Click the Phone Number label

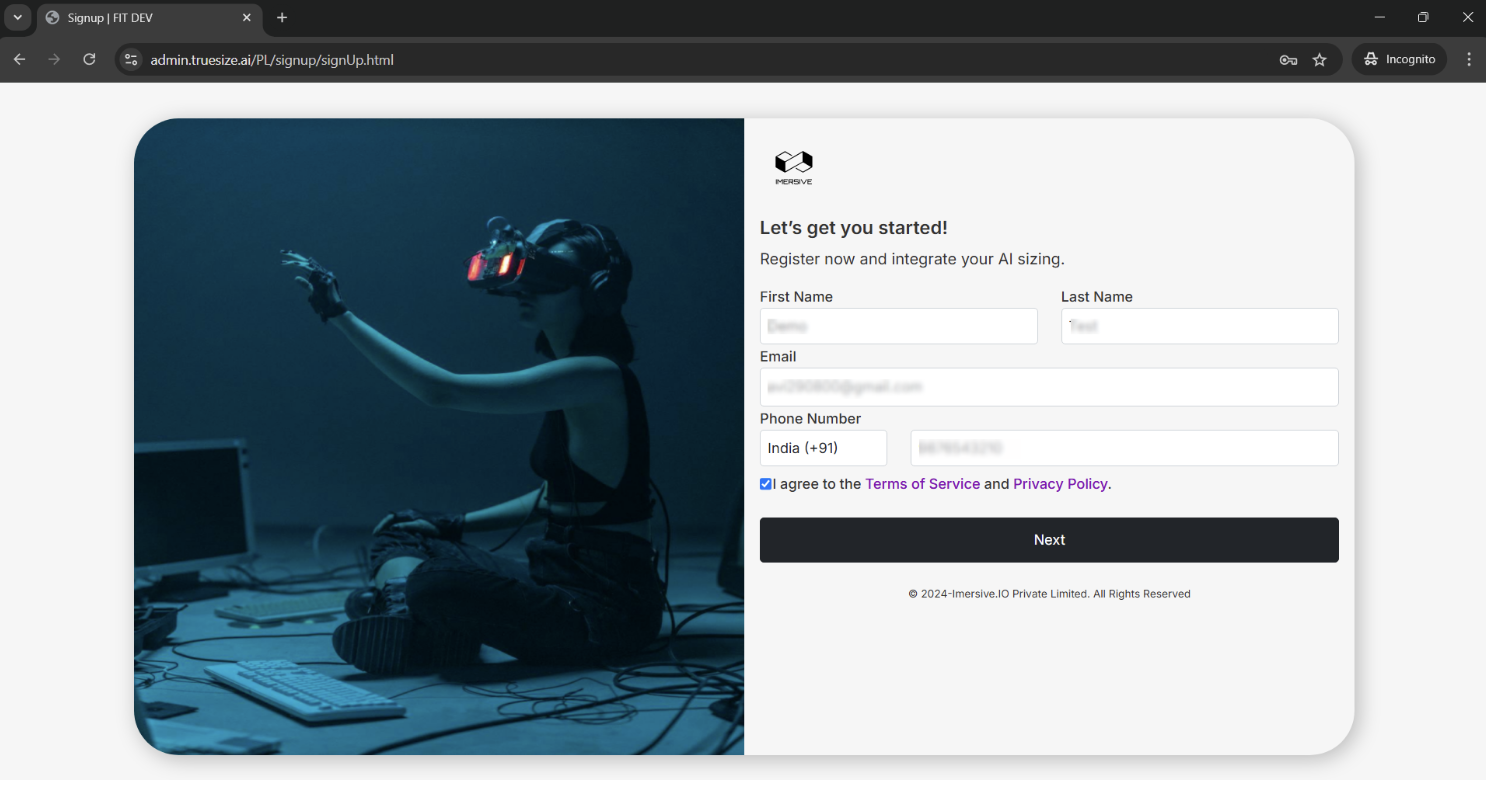[x=810, y=419]
